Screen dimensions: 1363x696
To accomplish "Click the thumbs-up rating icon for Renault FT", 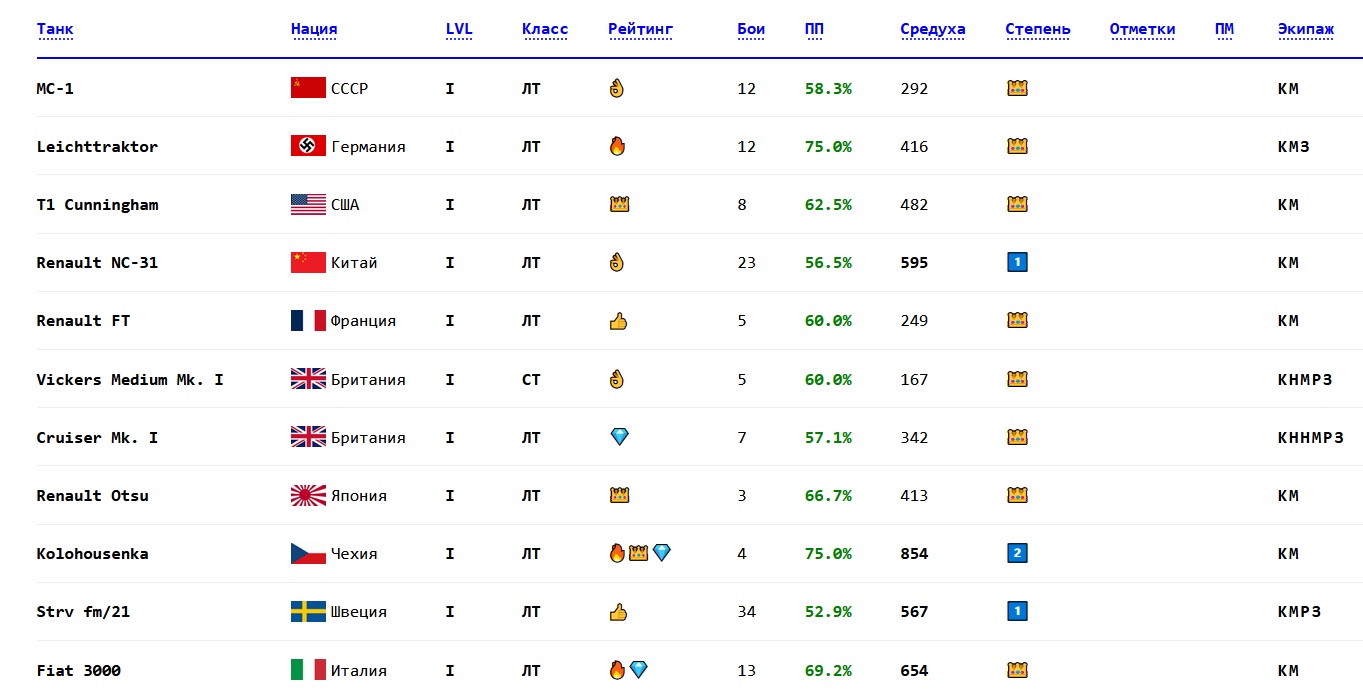I will [618, 321].
